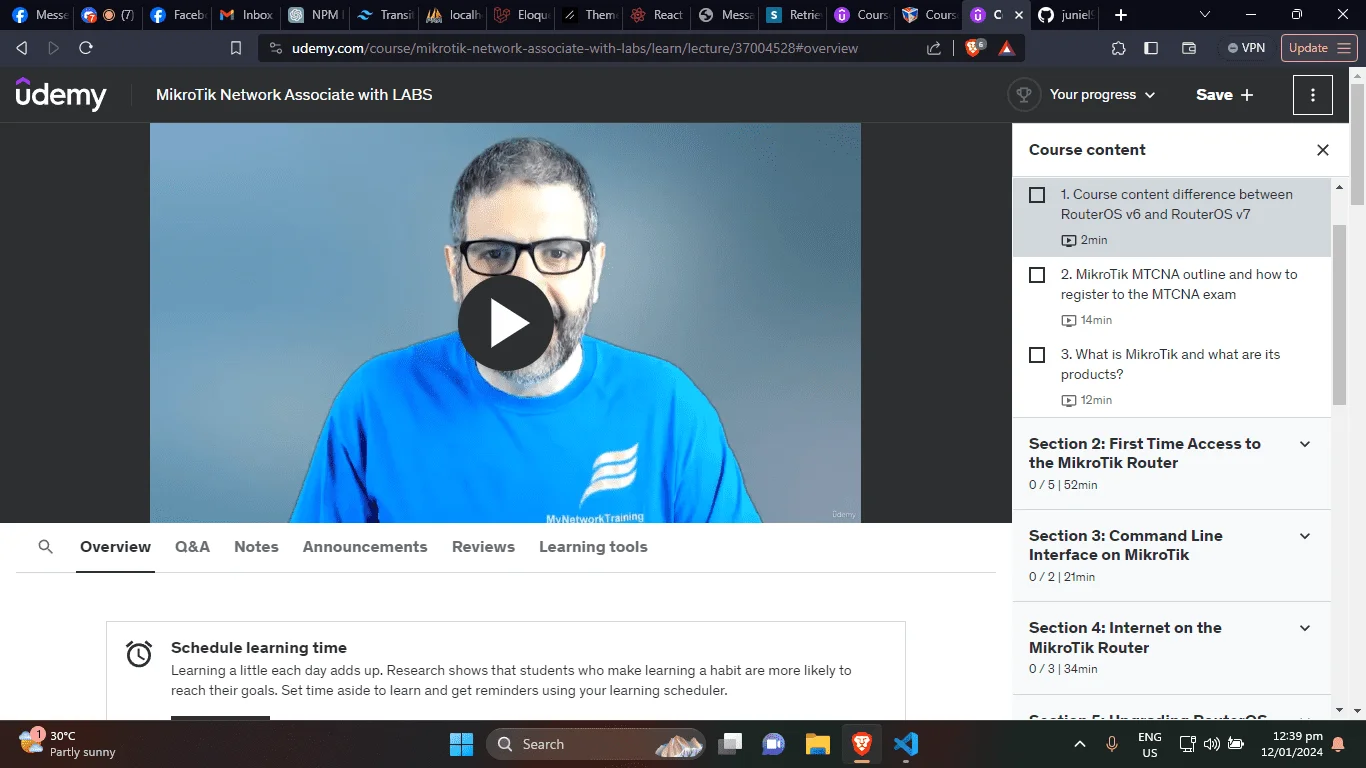Image resolution: width=1366 pixels, height=768 pixels.
Task: Click the share page icon
Action: point(934,48)
